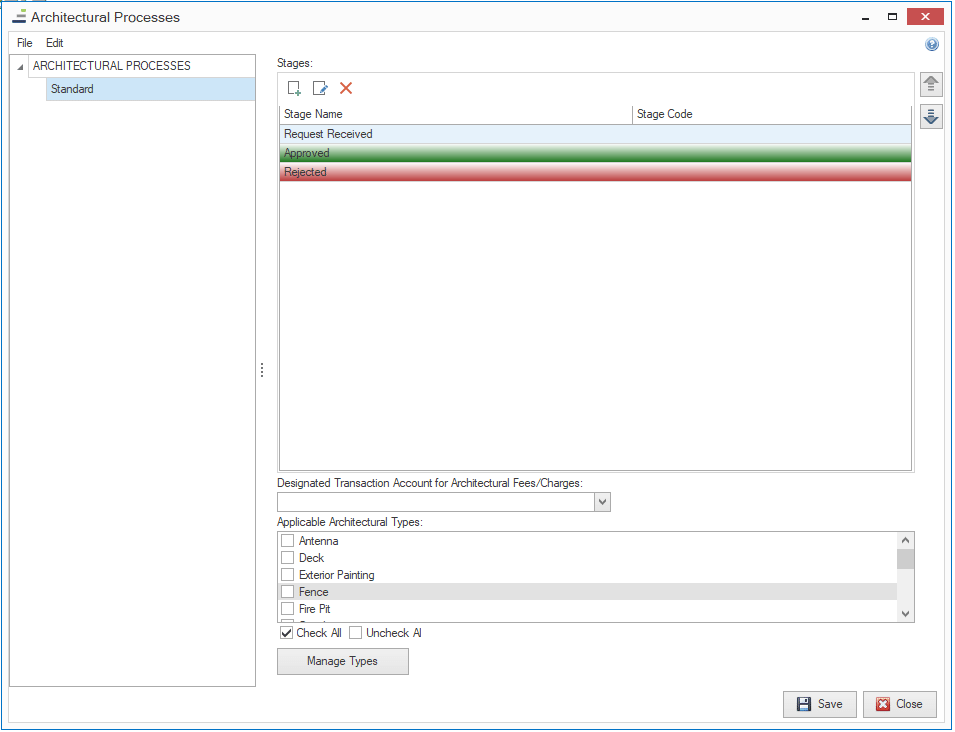Click the vertical splitter grip between panels

coord(262,370)
